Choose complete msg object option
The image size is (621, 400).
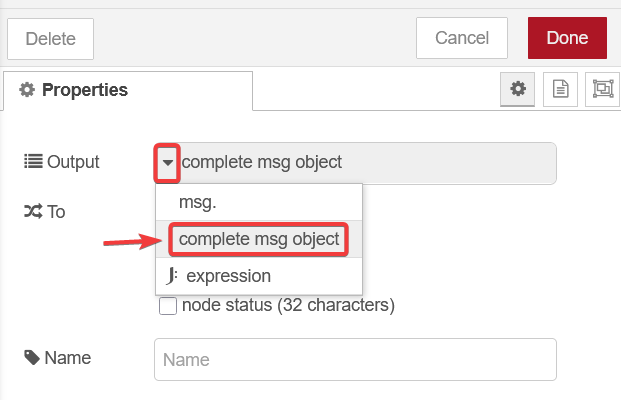coord(259,239)
